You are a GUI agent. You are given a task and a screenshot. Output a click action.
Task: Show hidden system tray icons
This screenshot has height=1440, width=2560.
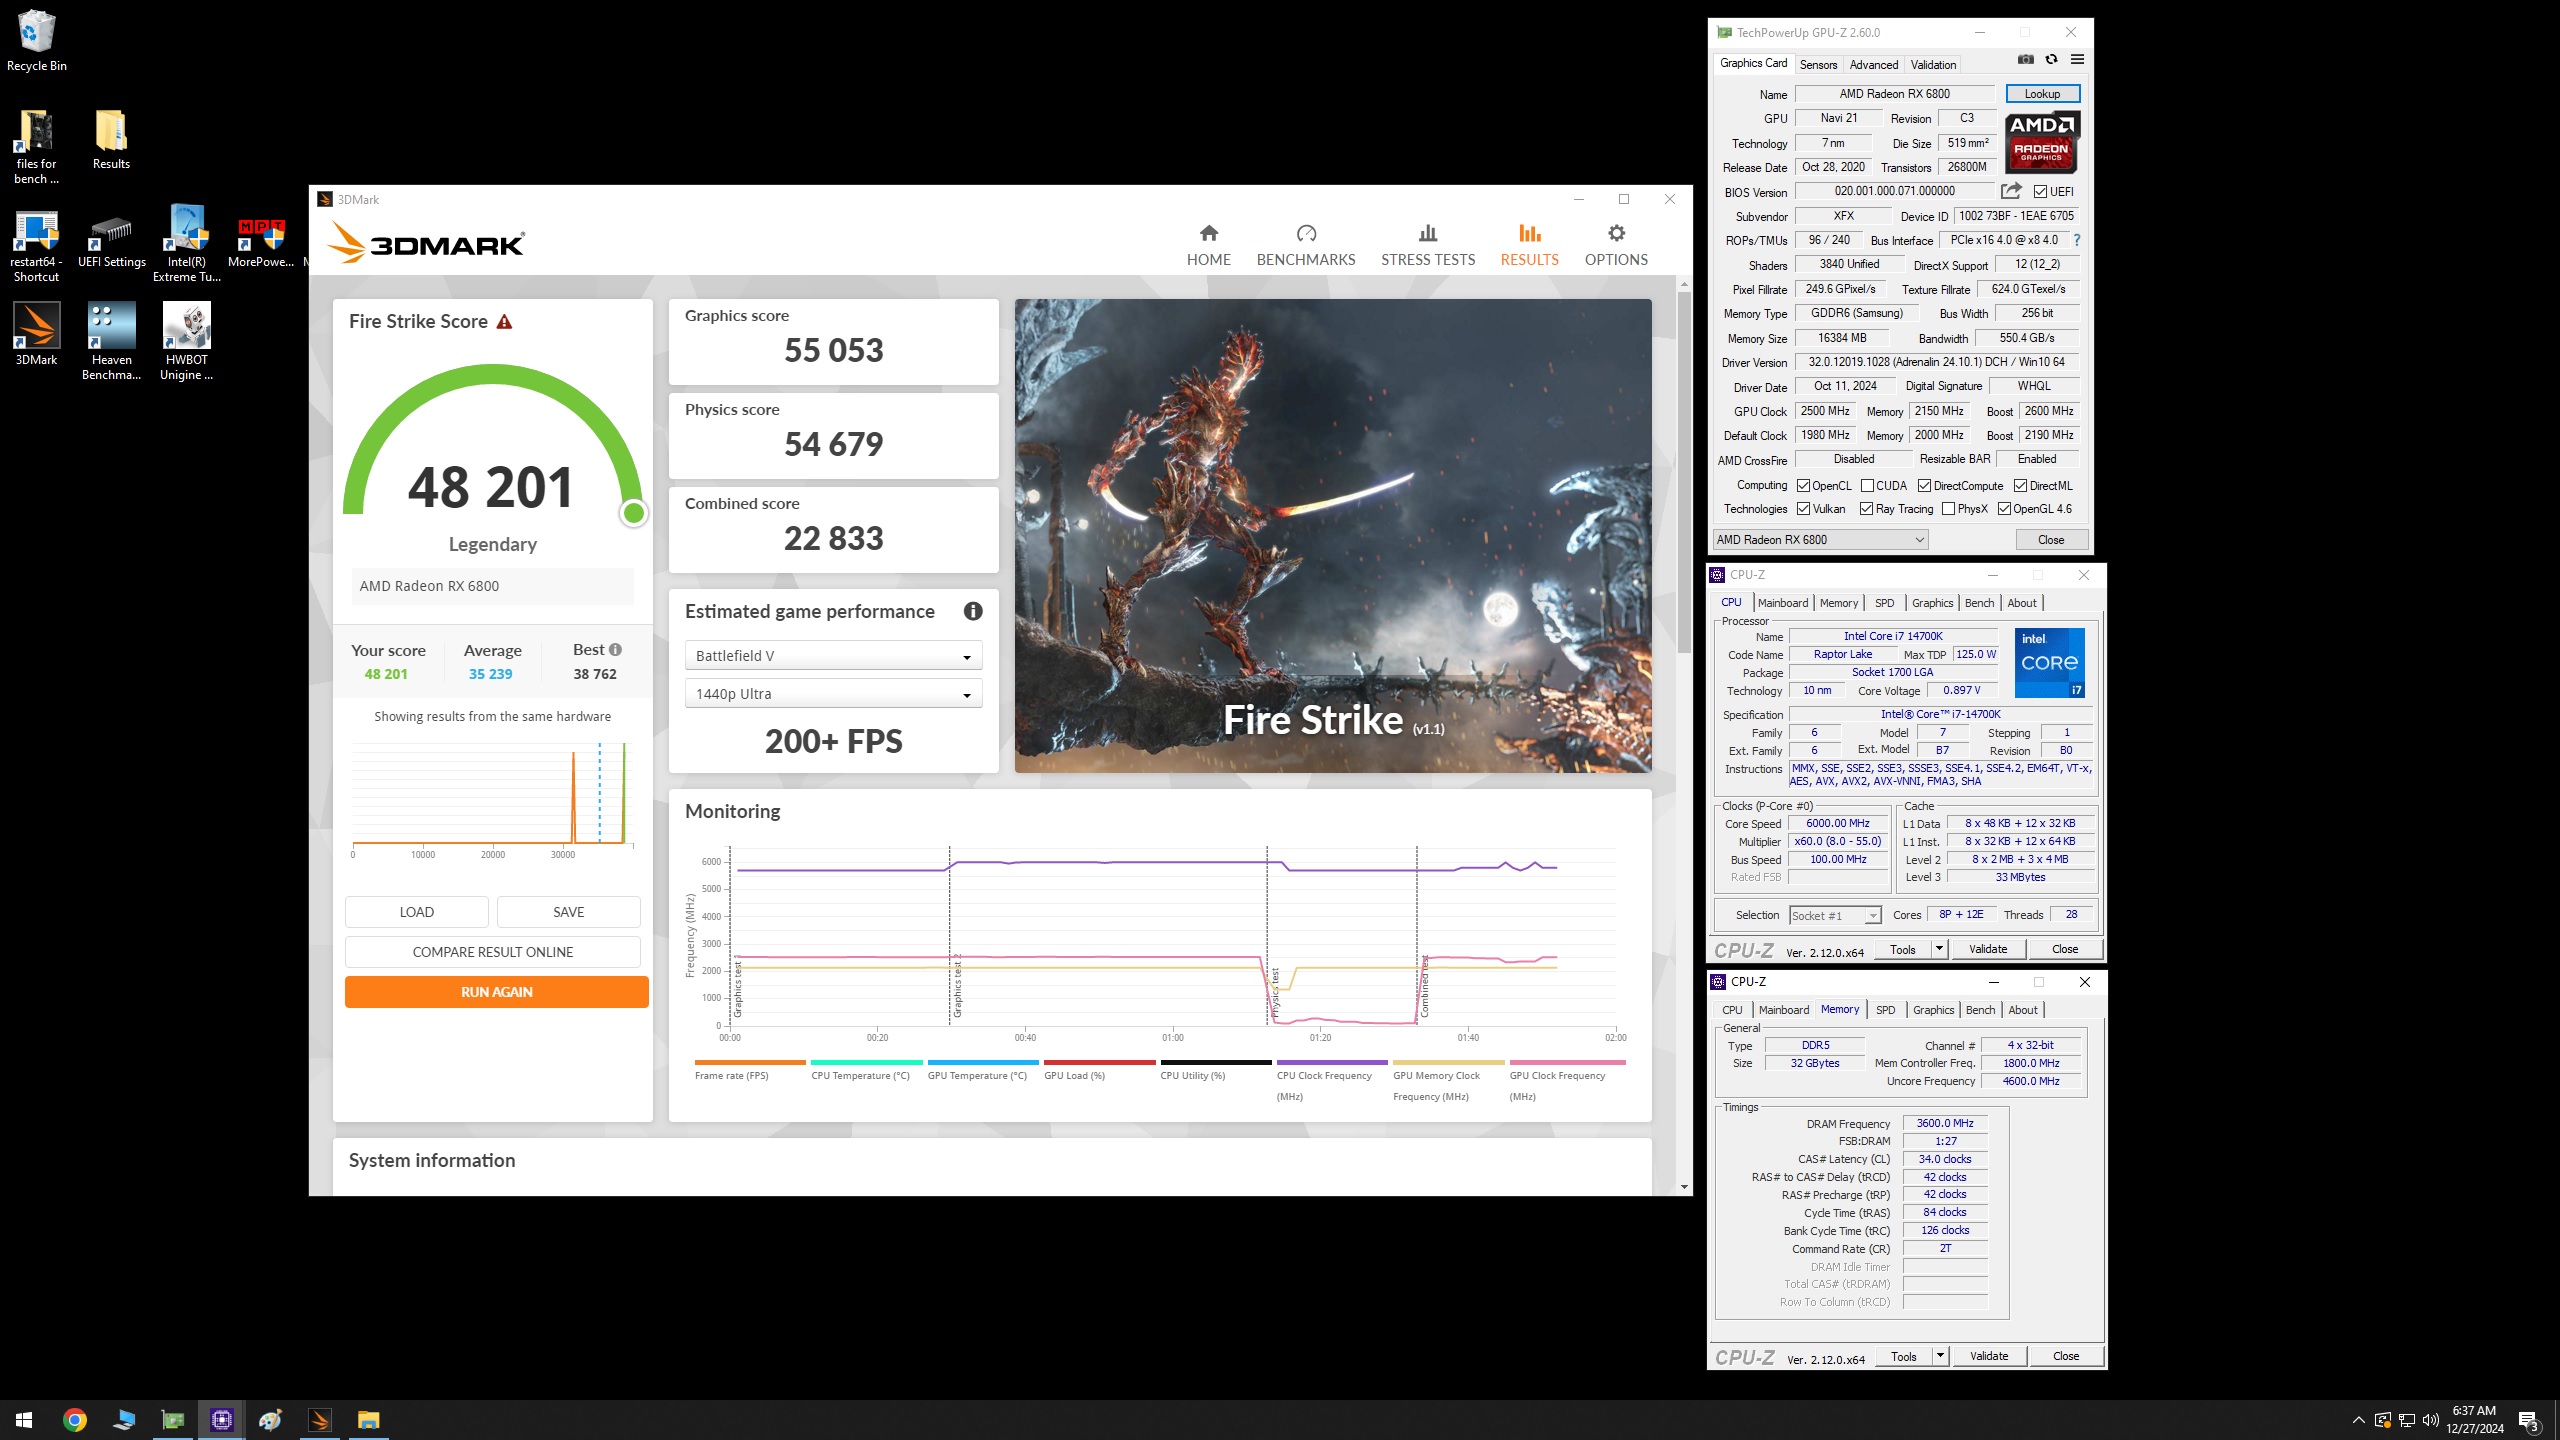tap(2358, 1420)
